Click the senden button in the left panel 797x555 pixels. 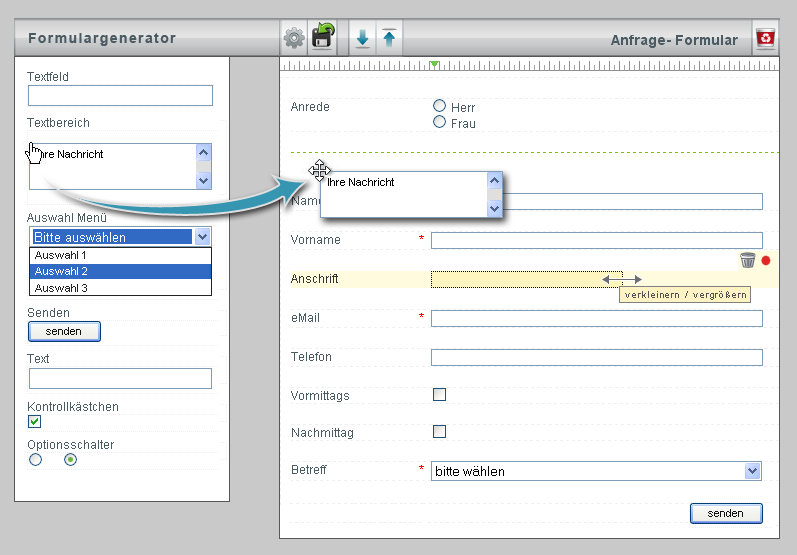click(64, 331)
